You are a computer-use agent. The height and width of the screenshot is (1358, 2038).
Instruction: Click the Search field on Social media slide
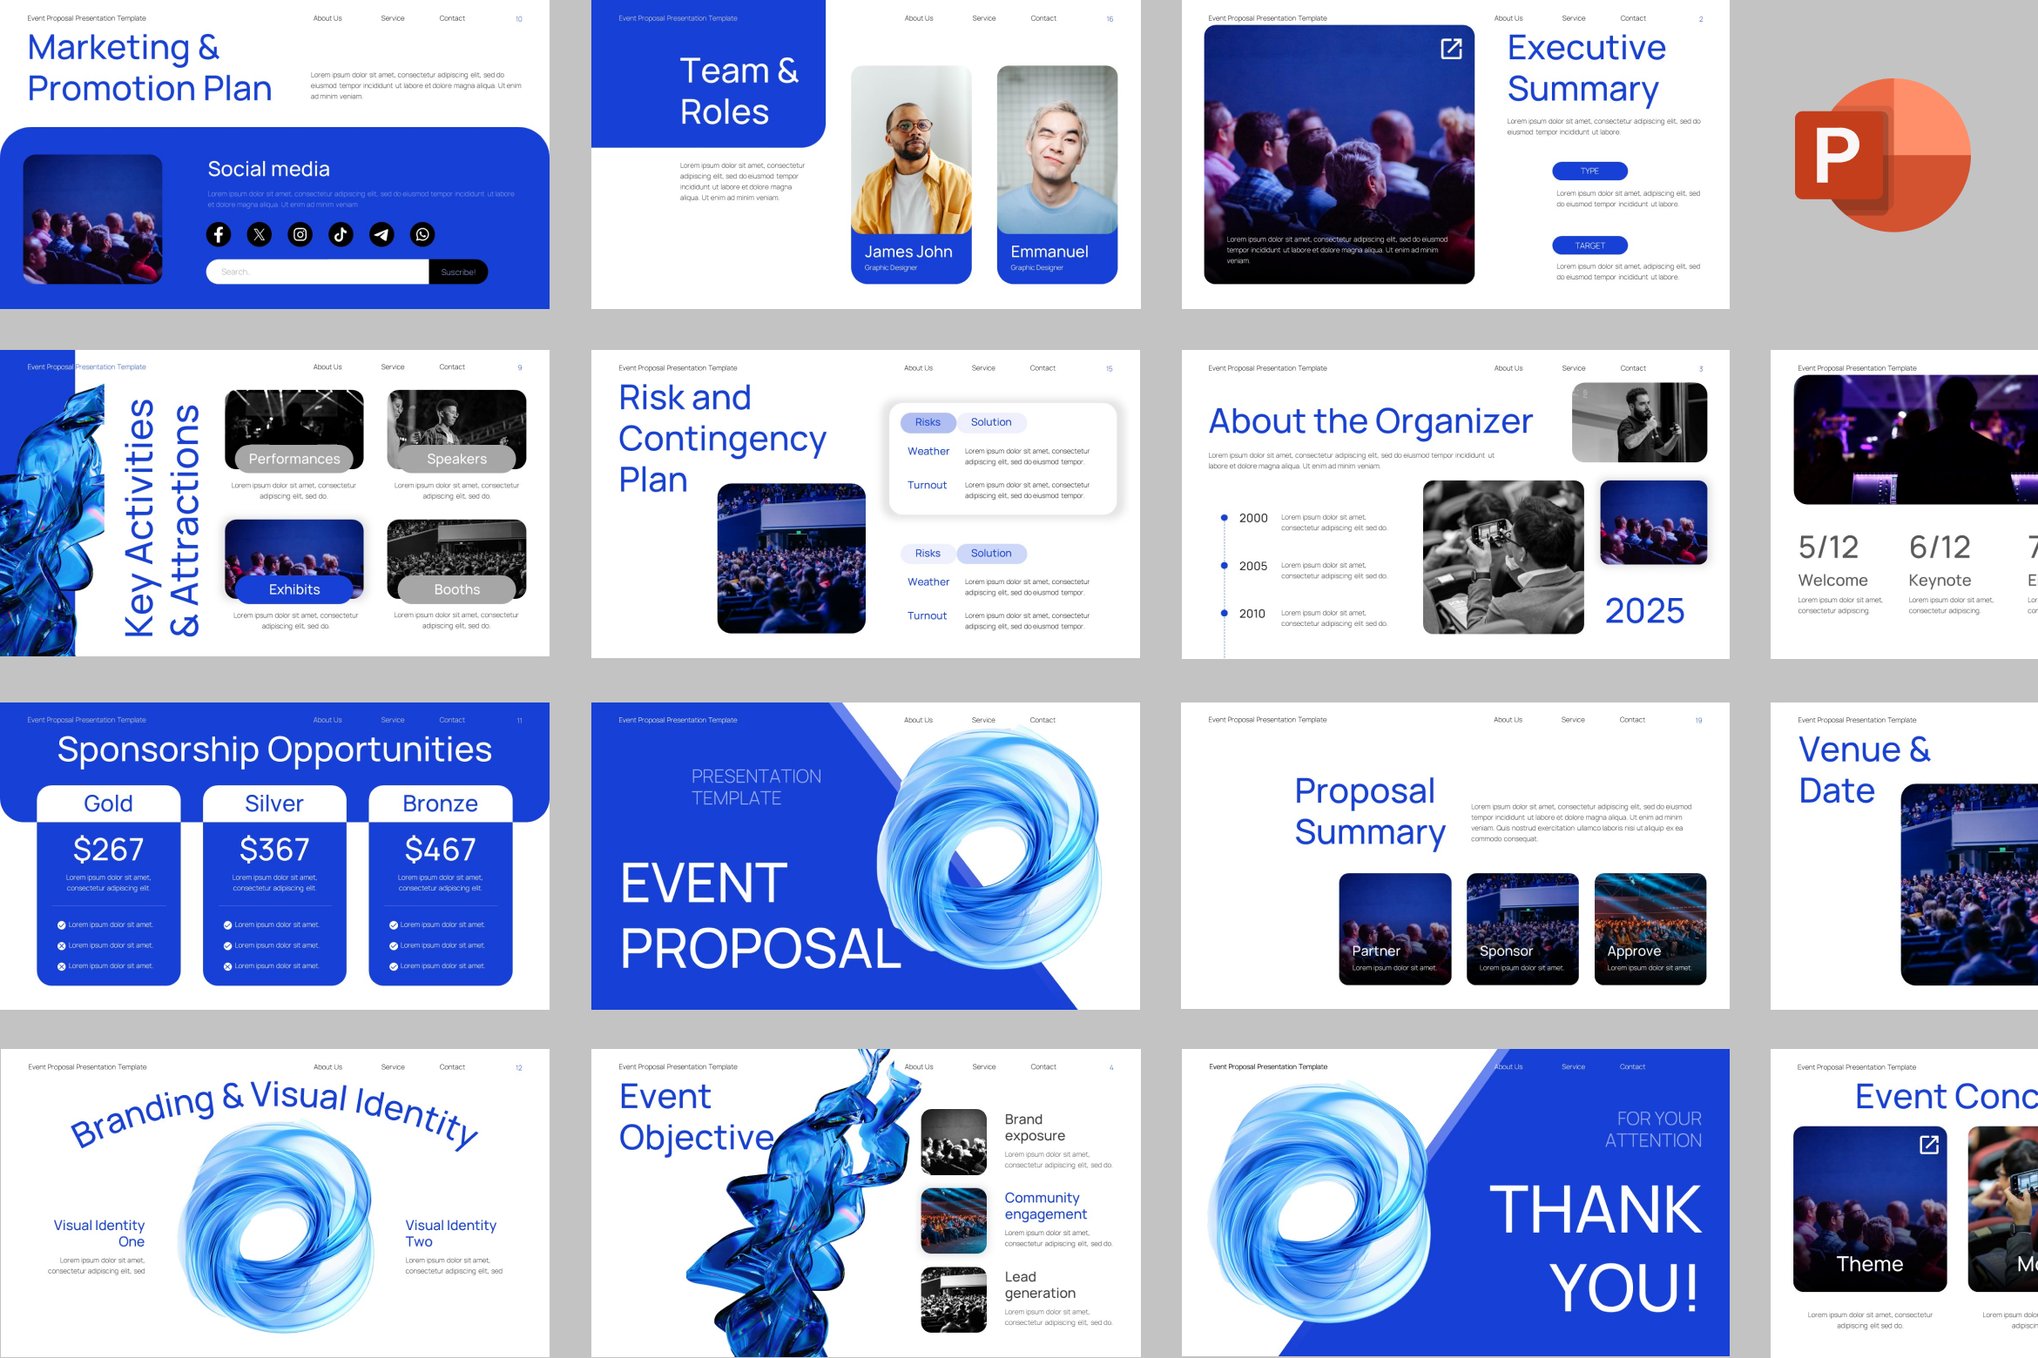[x=317, y=272]
